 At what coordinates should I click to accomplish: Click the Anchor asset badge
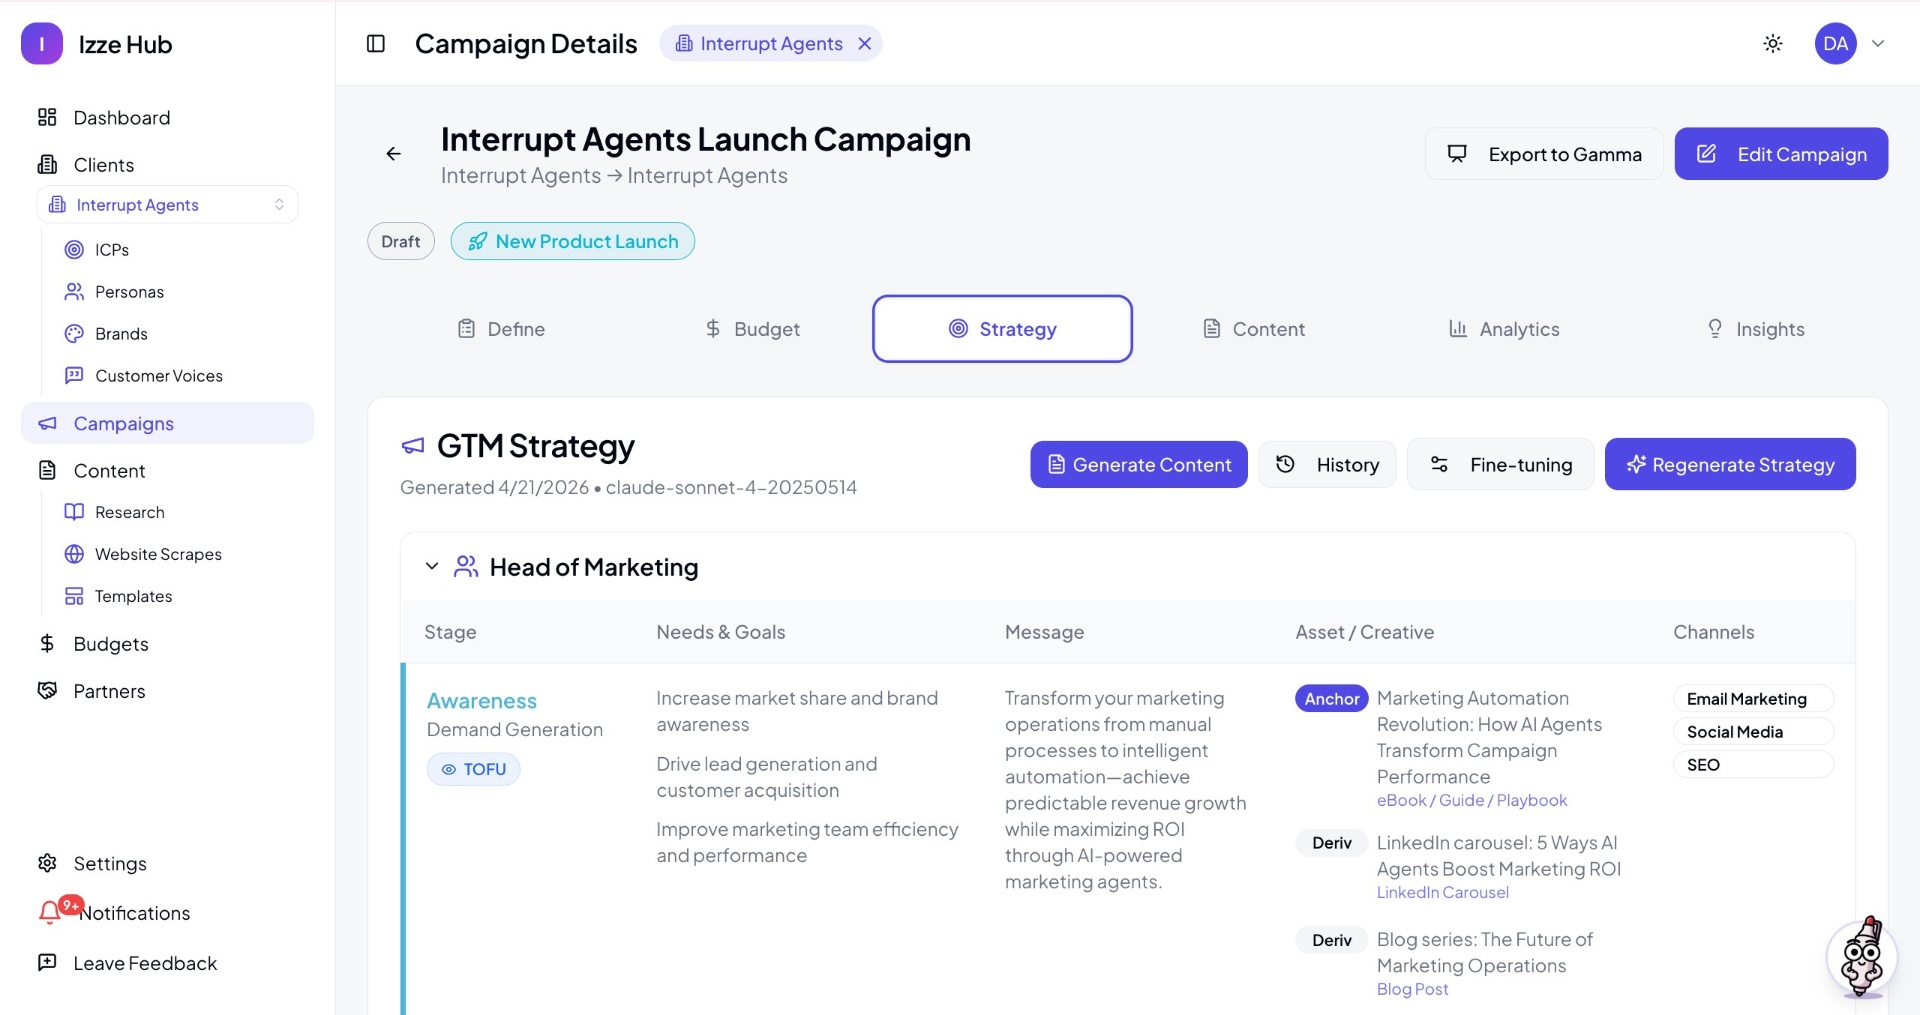[1332, 698]
